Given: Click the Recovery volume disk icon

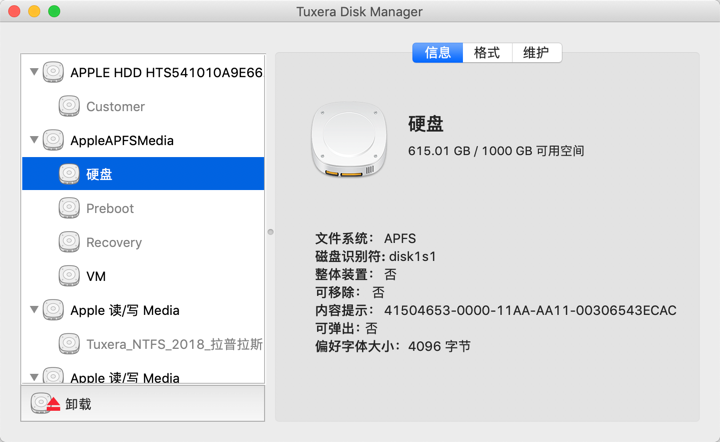Looking at the screenshot, I should tap(69, 242).
